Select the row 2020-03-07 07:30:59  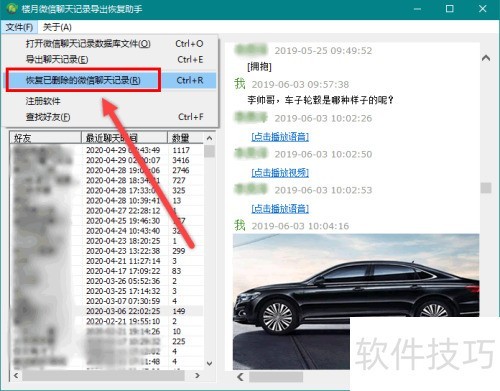tap(107, 301)
